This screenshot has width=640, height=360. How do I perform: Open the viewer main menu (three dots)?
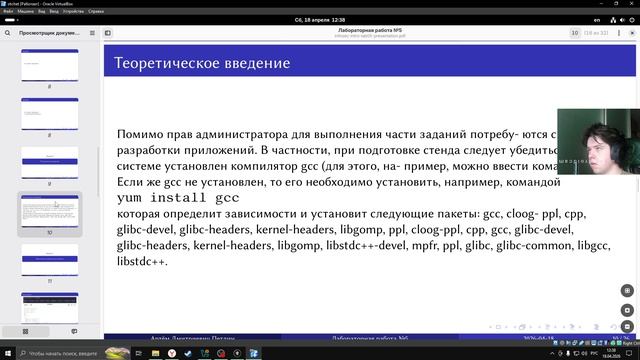click(619, 33)
